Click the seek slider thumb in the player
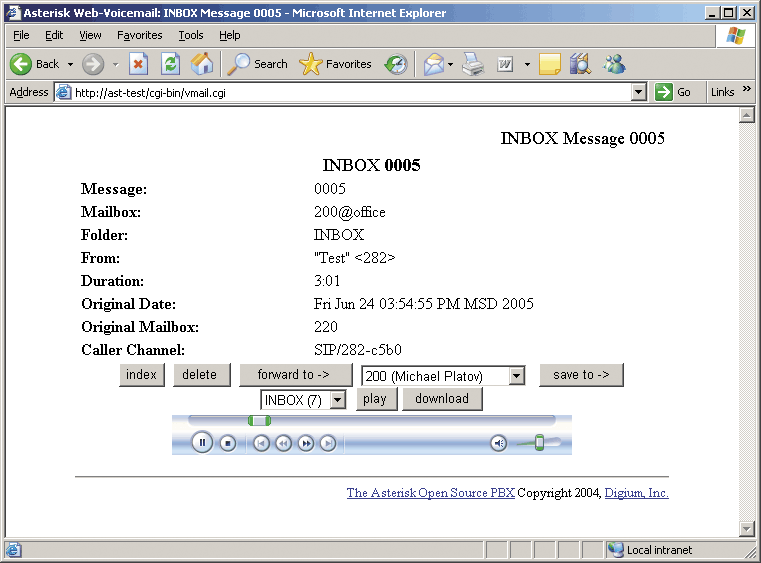The image size is (761, 563). [259, 420]
